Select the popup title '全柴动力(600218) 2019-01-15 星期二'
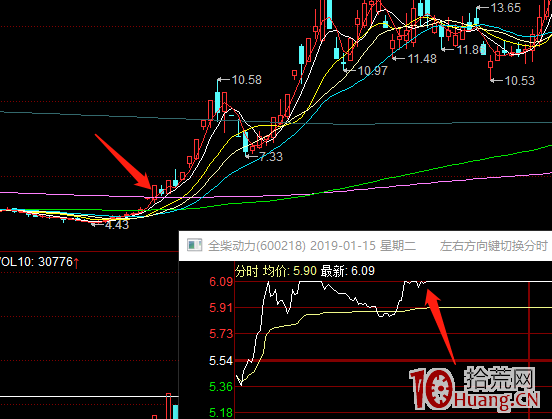The height and width of the screenshot is (419, 552). pyautogui.click(x=312, y=245)
